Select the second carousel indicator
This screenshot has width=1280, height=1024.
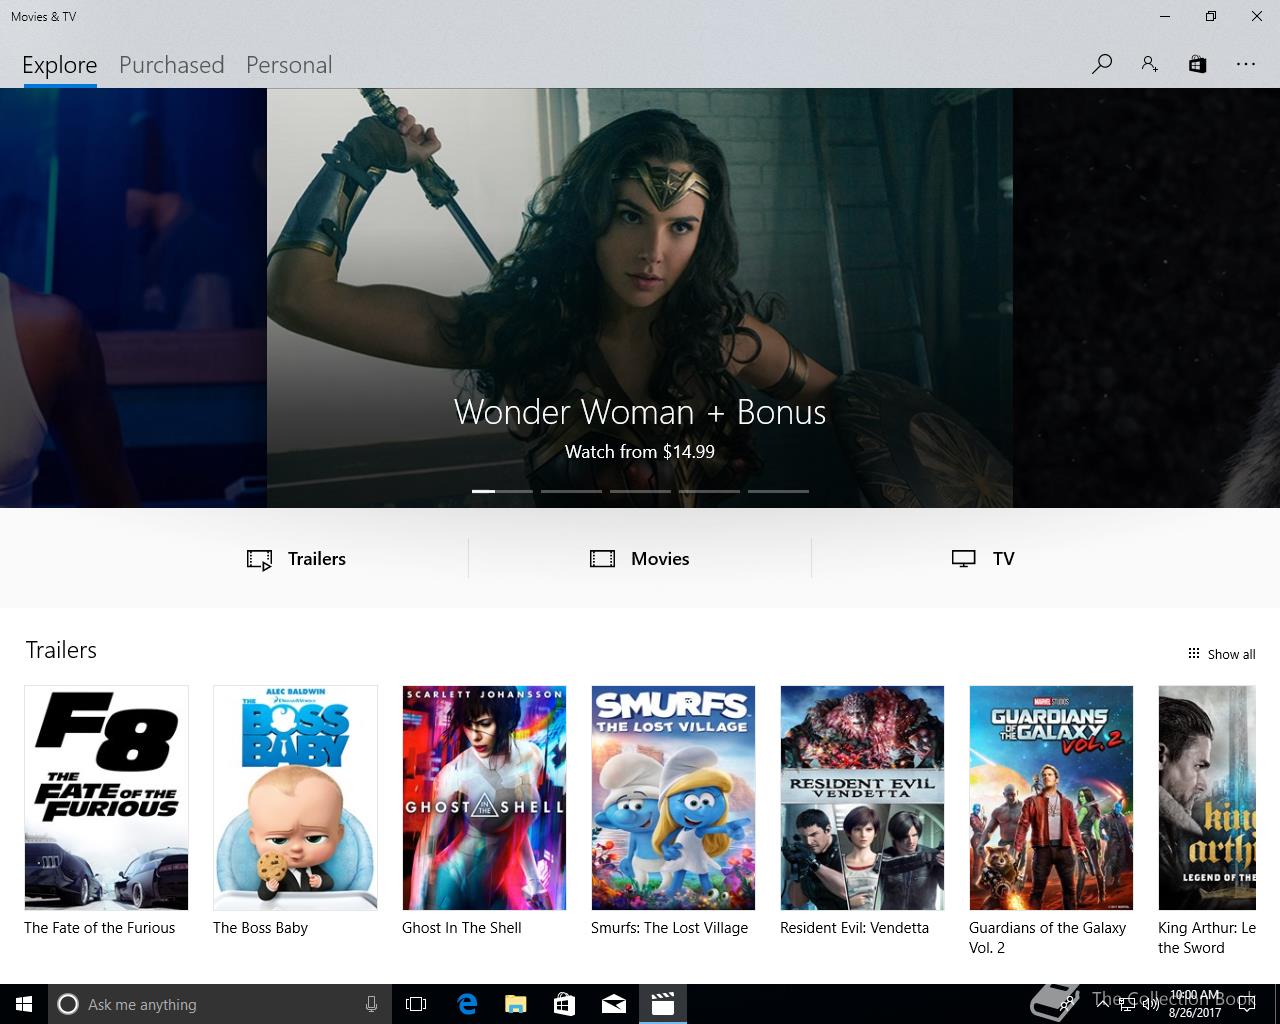click(x=571, y=491)
